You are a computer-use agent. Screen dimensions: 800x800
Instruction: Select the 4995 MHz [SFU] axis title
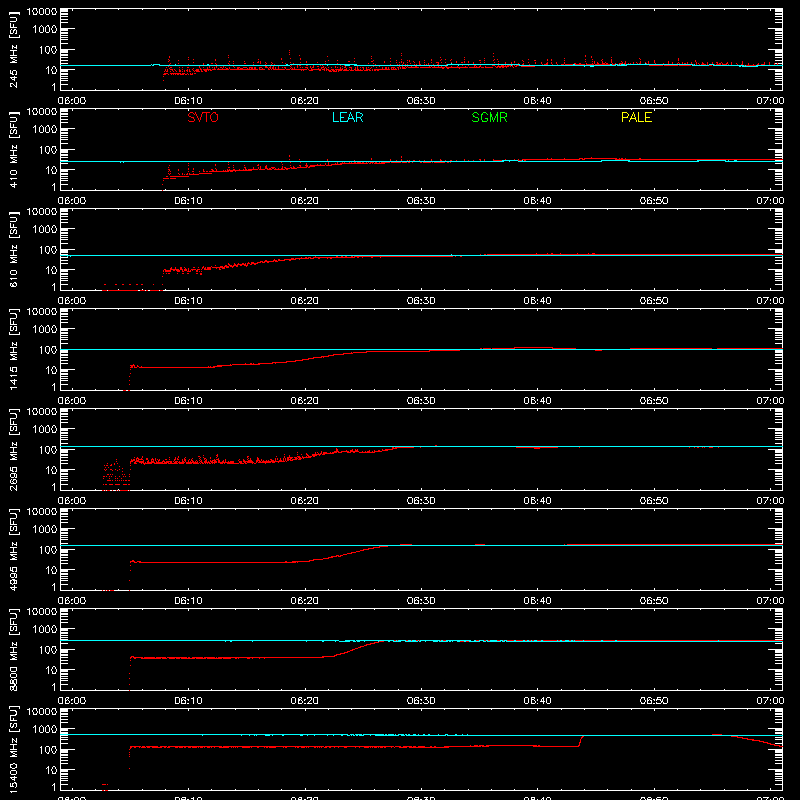tap(14, 550)
